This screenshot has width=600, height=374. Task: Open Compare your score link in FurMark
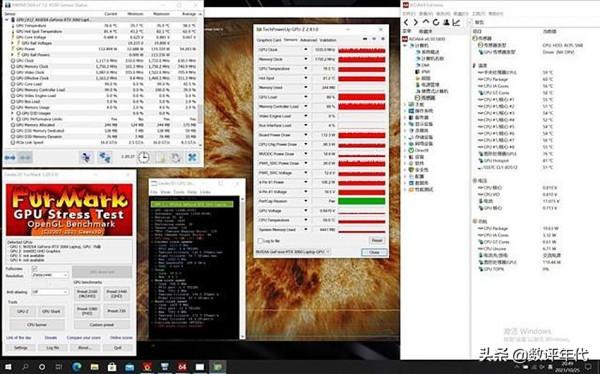[84, 338]
